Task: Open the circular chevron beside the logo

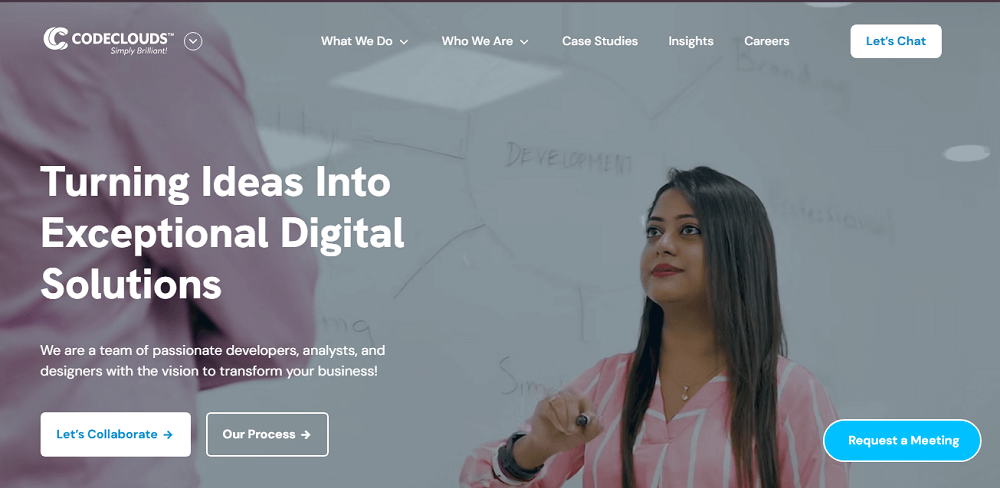Action: (193, 41)
